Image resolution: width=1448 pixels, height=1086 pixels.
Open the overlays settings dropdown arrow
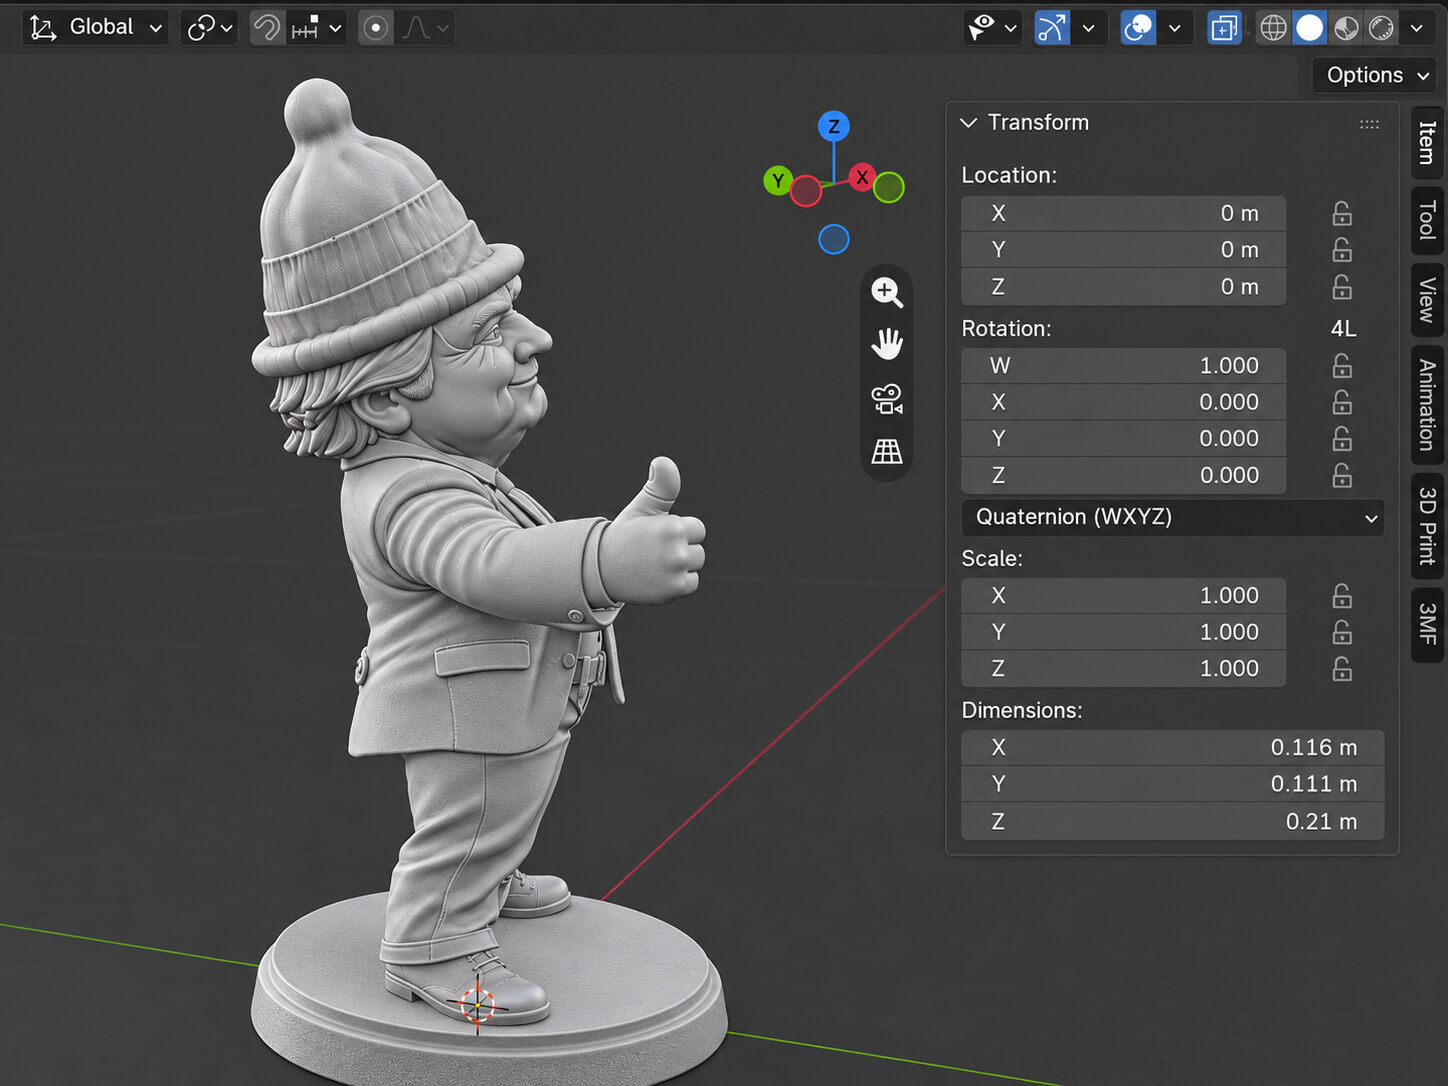pos(1174,28)
